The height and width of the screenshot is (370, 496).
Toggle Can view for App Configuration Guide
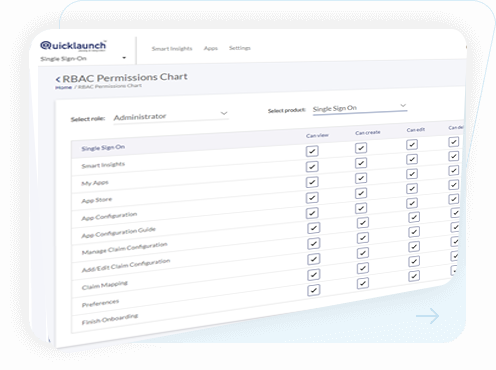point(312,213)
